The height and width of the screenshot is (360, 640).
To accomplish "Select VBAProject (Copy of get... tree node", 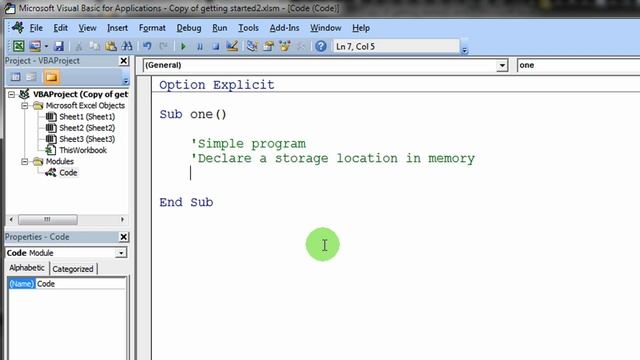I will [80, 94].
